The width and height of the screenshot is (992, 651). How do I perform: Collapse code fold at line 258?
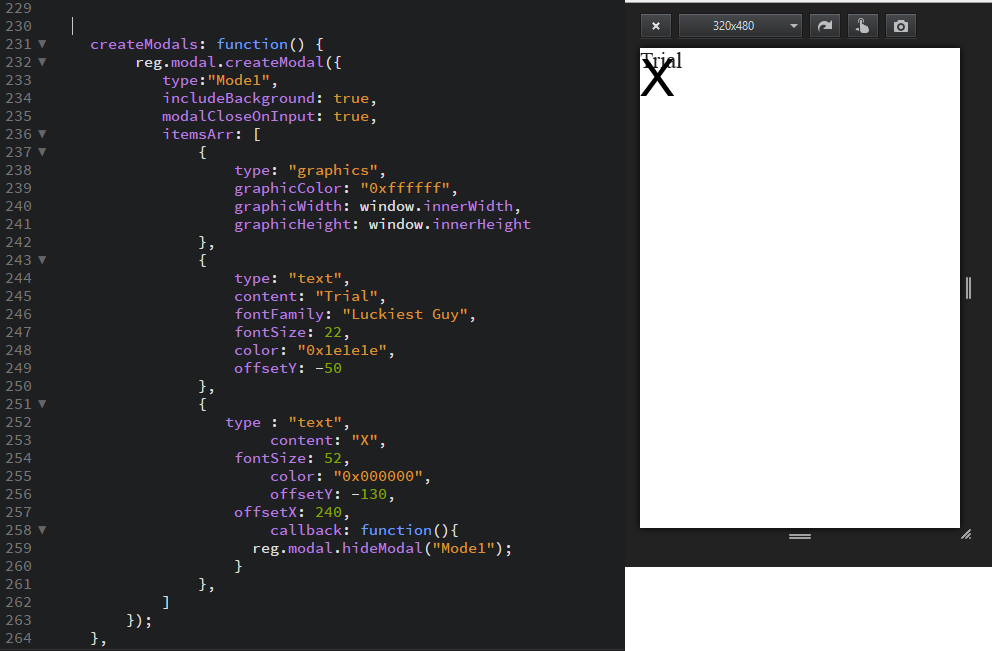(x=42, y=530)
